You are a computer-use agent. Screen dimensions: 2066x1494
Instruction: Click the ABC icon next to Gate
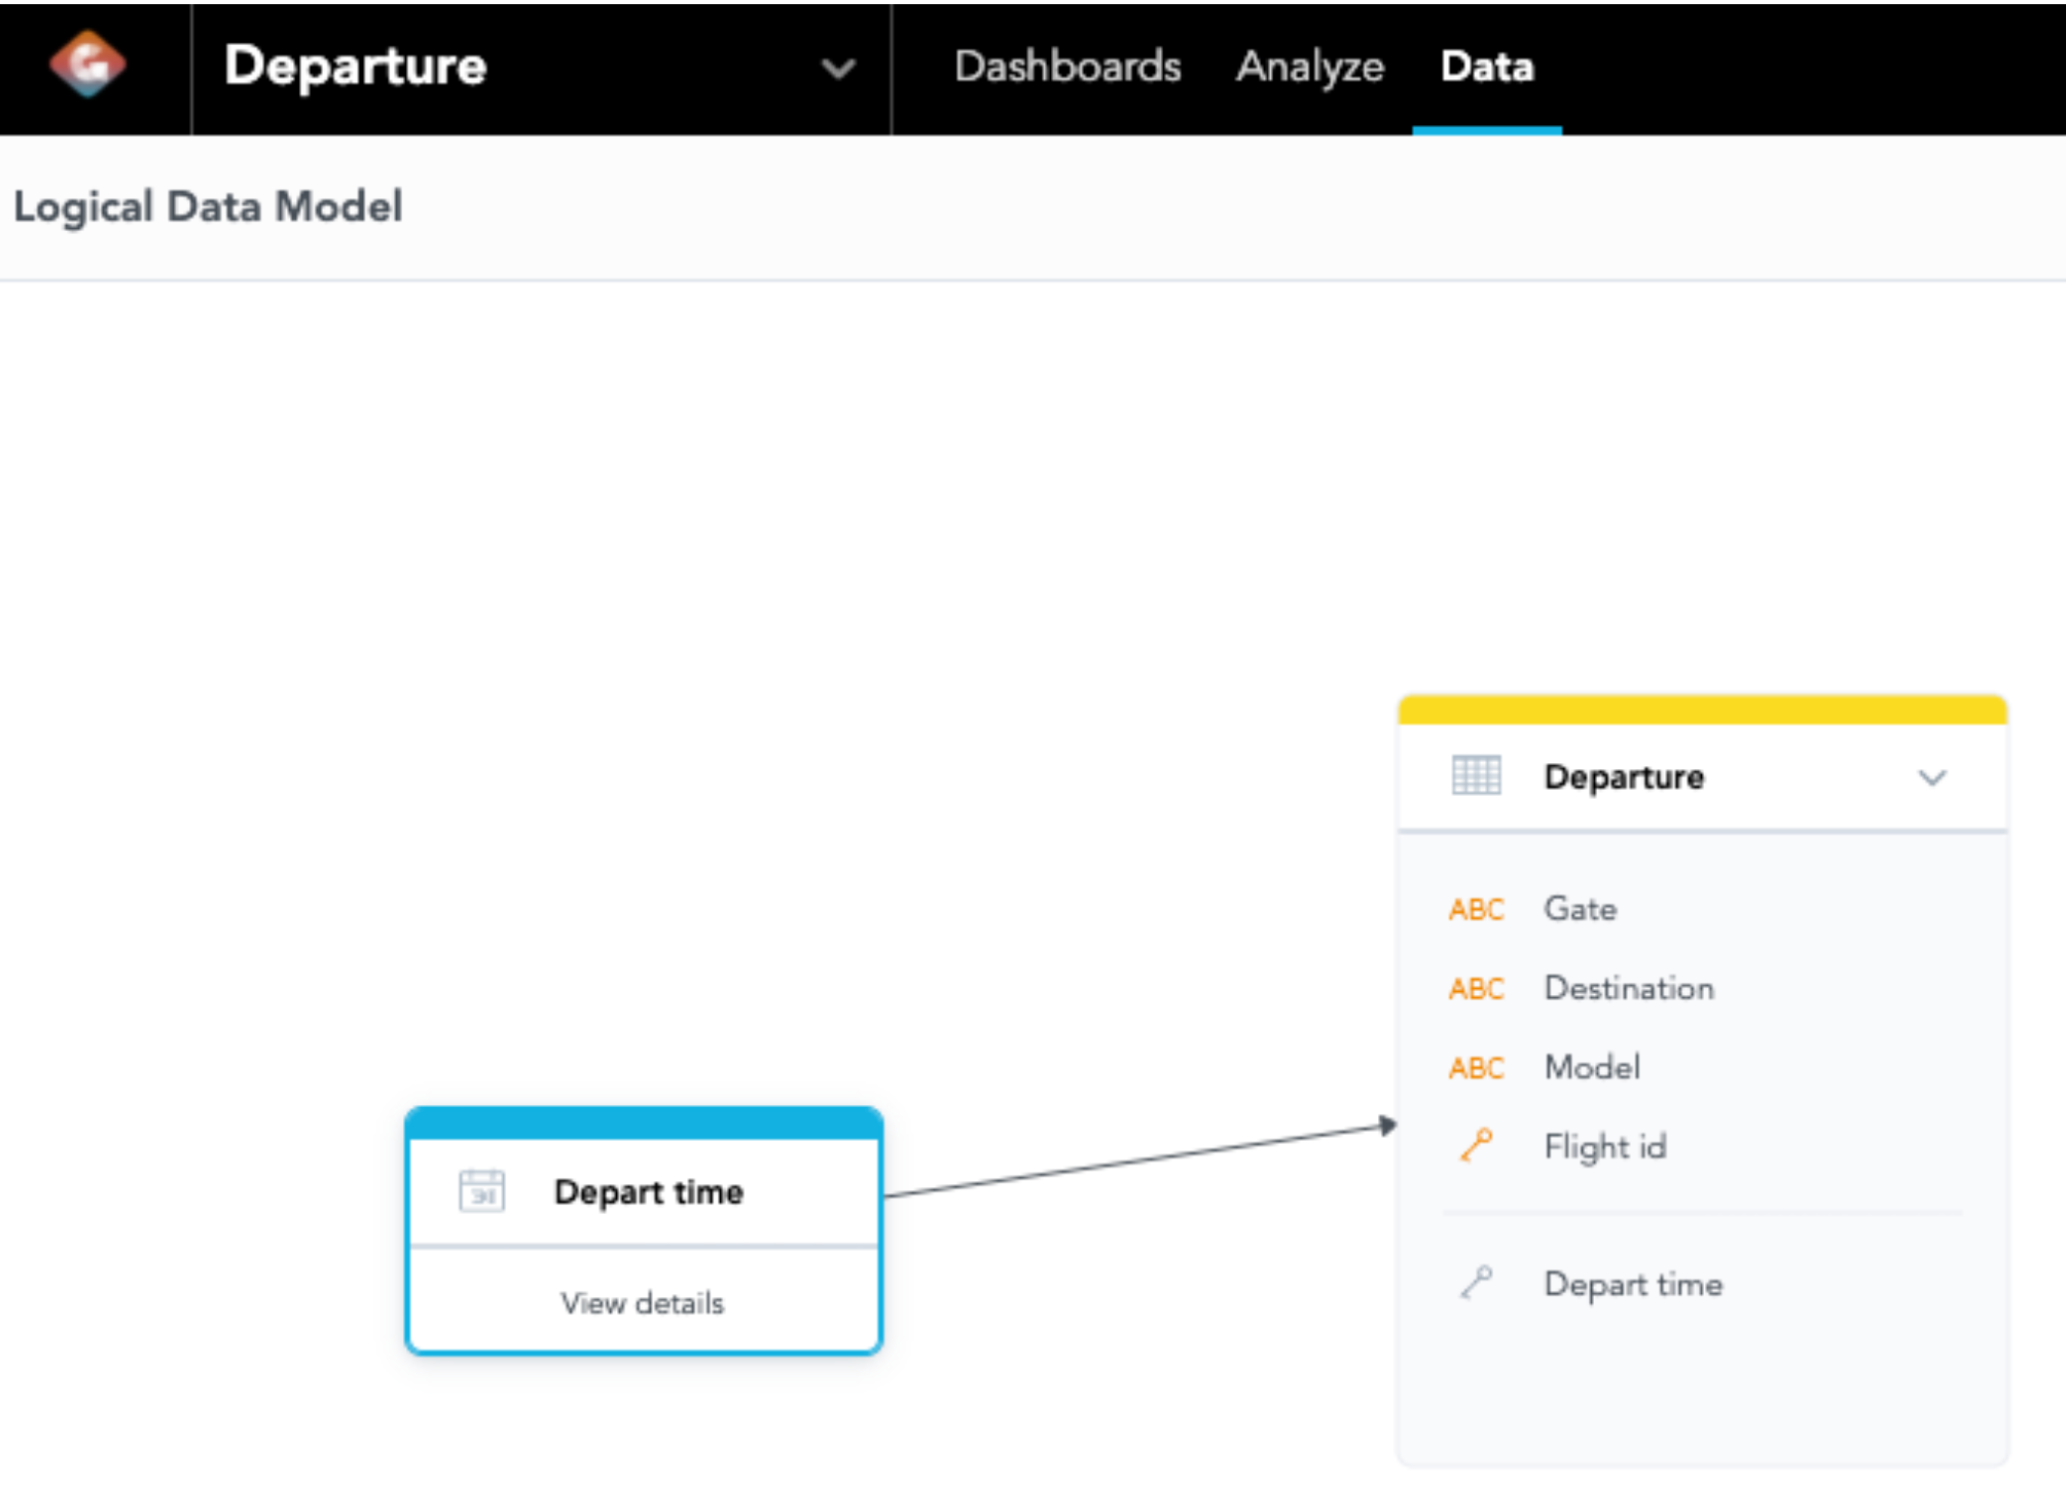(x=1475, y=909)
